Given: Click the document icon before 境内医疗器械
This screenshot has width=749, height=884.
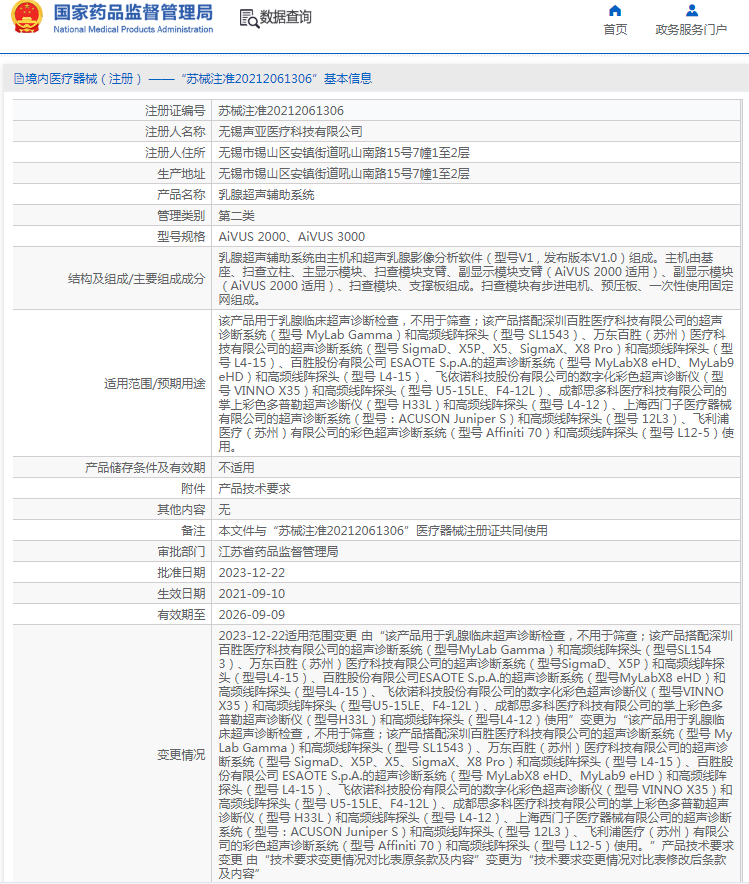Looking at the screenshot, I should [19, 79].
